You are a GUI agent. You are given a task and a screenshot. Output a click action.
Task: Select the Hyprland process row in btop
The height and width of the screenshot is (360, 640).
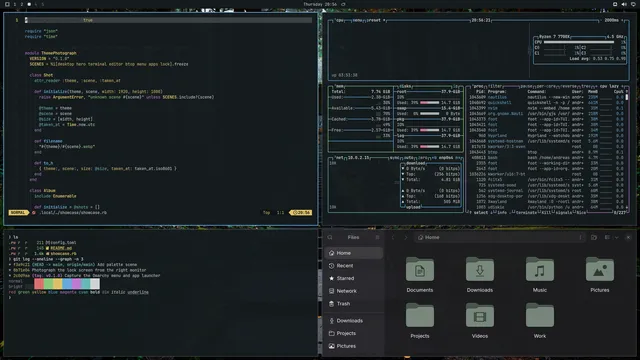[546, 136]
